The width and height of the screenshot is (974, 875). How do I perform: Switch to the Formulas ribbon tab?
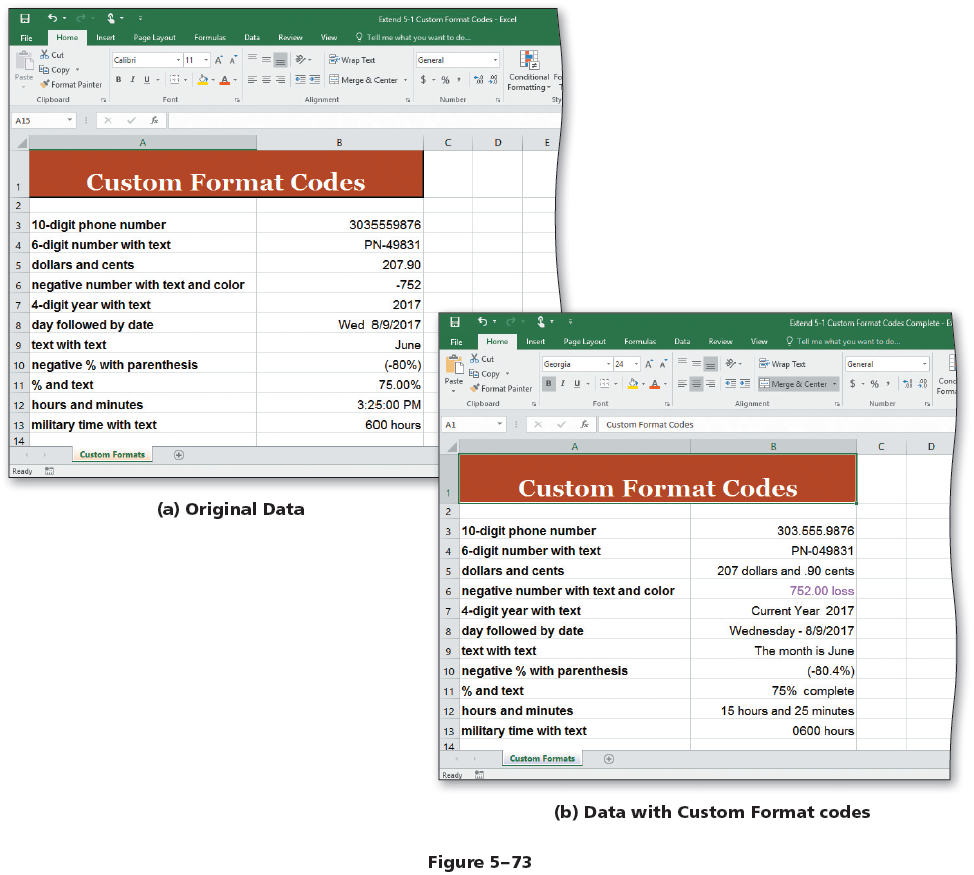point(210,37)
